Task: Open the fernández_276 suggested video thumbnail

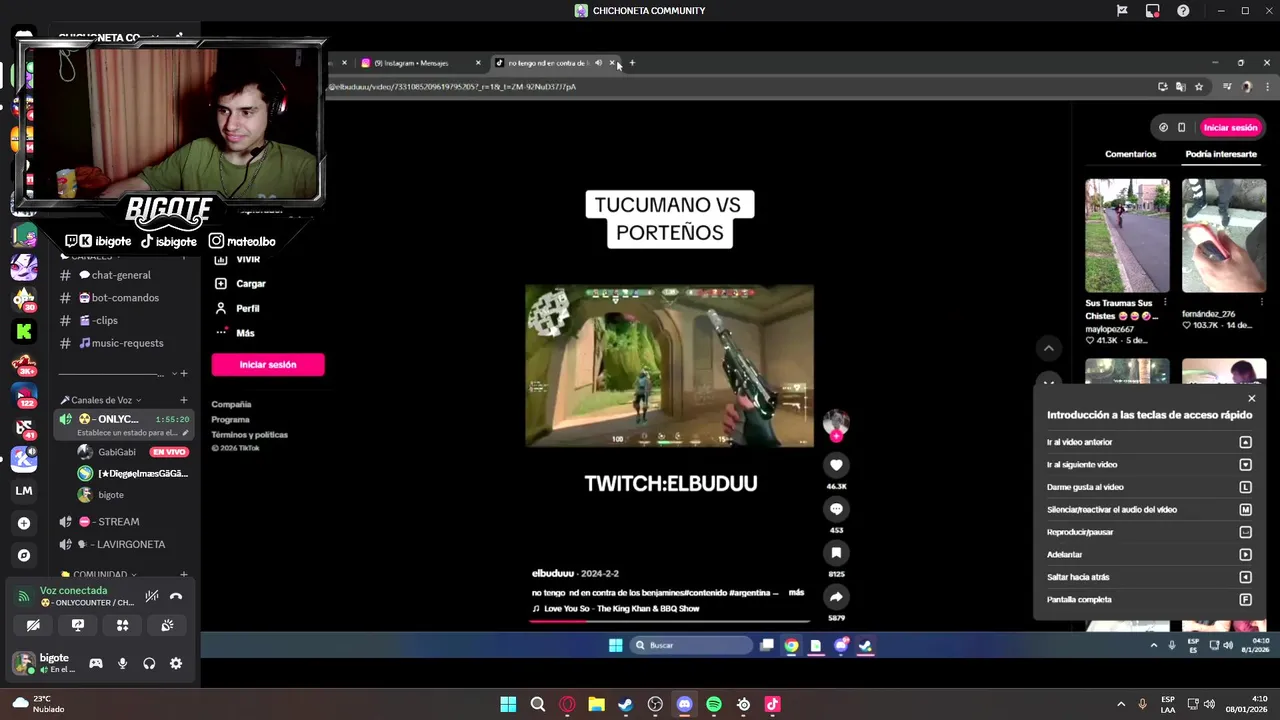Action: (1224, 236)
